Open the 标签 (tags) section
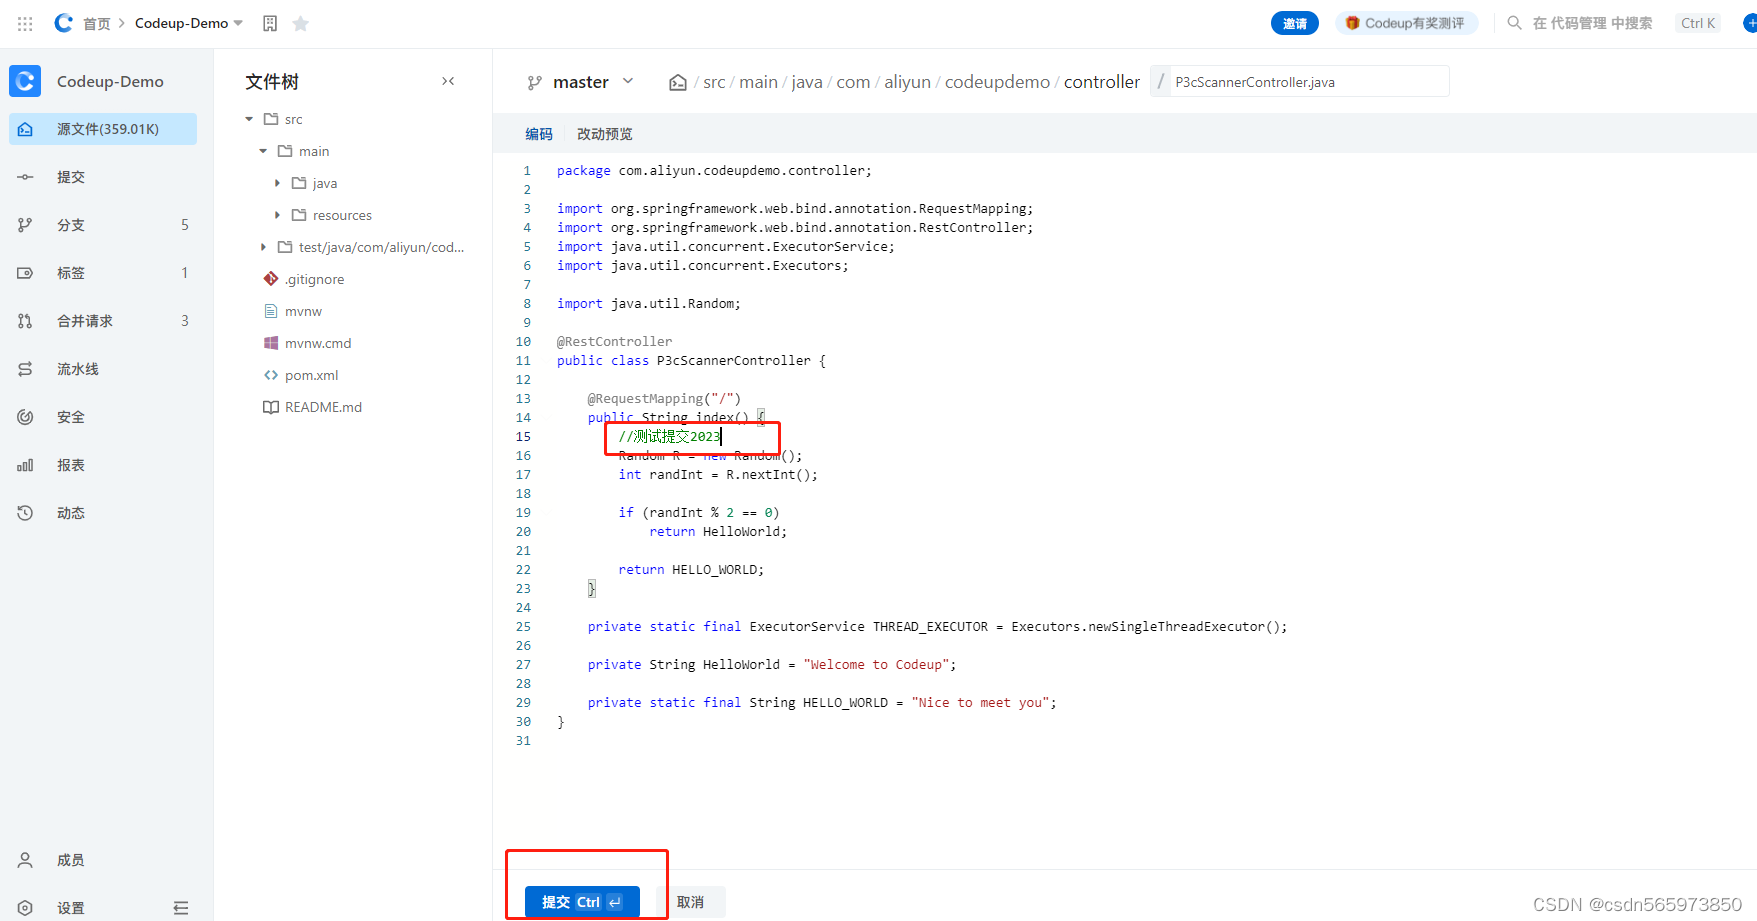The height and width of the screenshot is (921, 1757). tap(70, 272)
